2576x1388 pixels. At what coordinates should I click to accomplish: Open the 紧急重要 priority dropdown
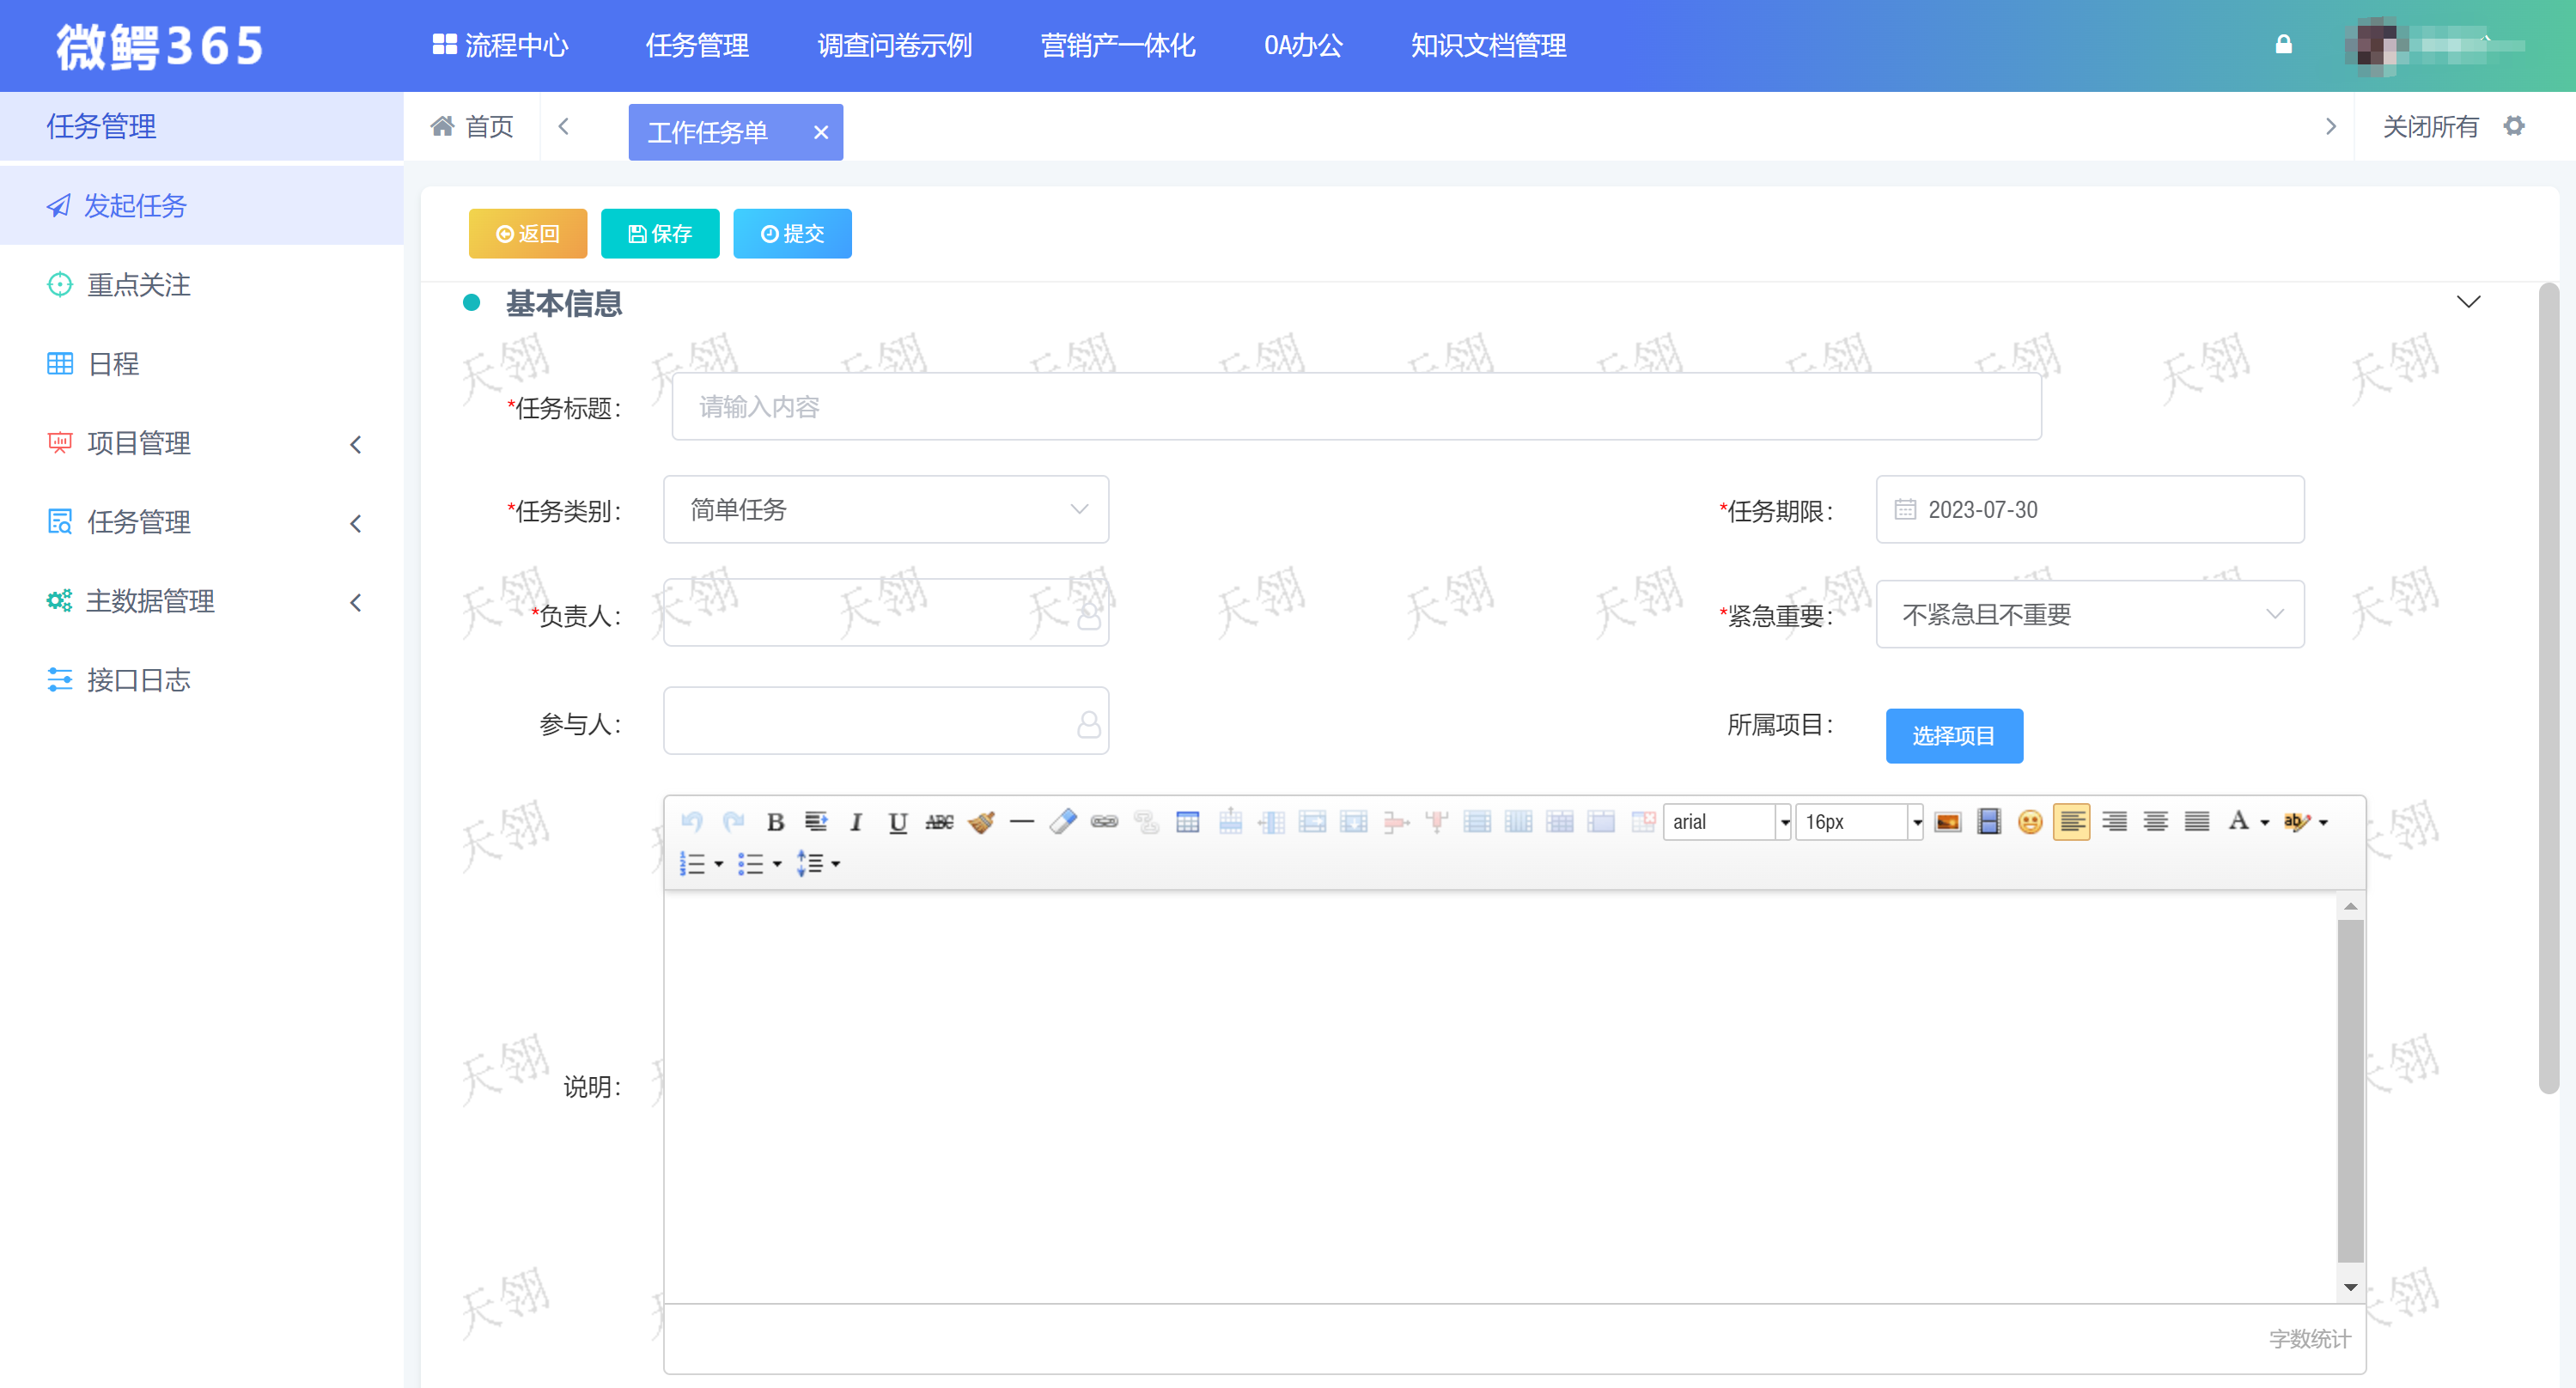[2089, 614]
